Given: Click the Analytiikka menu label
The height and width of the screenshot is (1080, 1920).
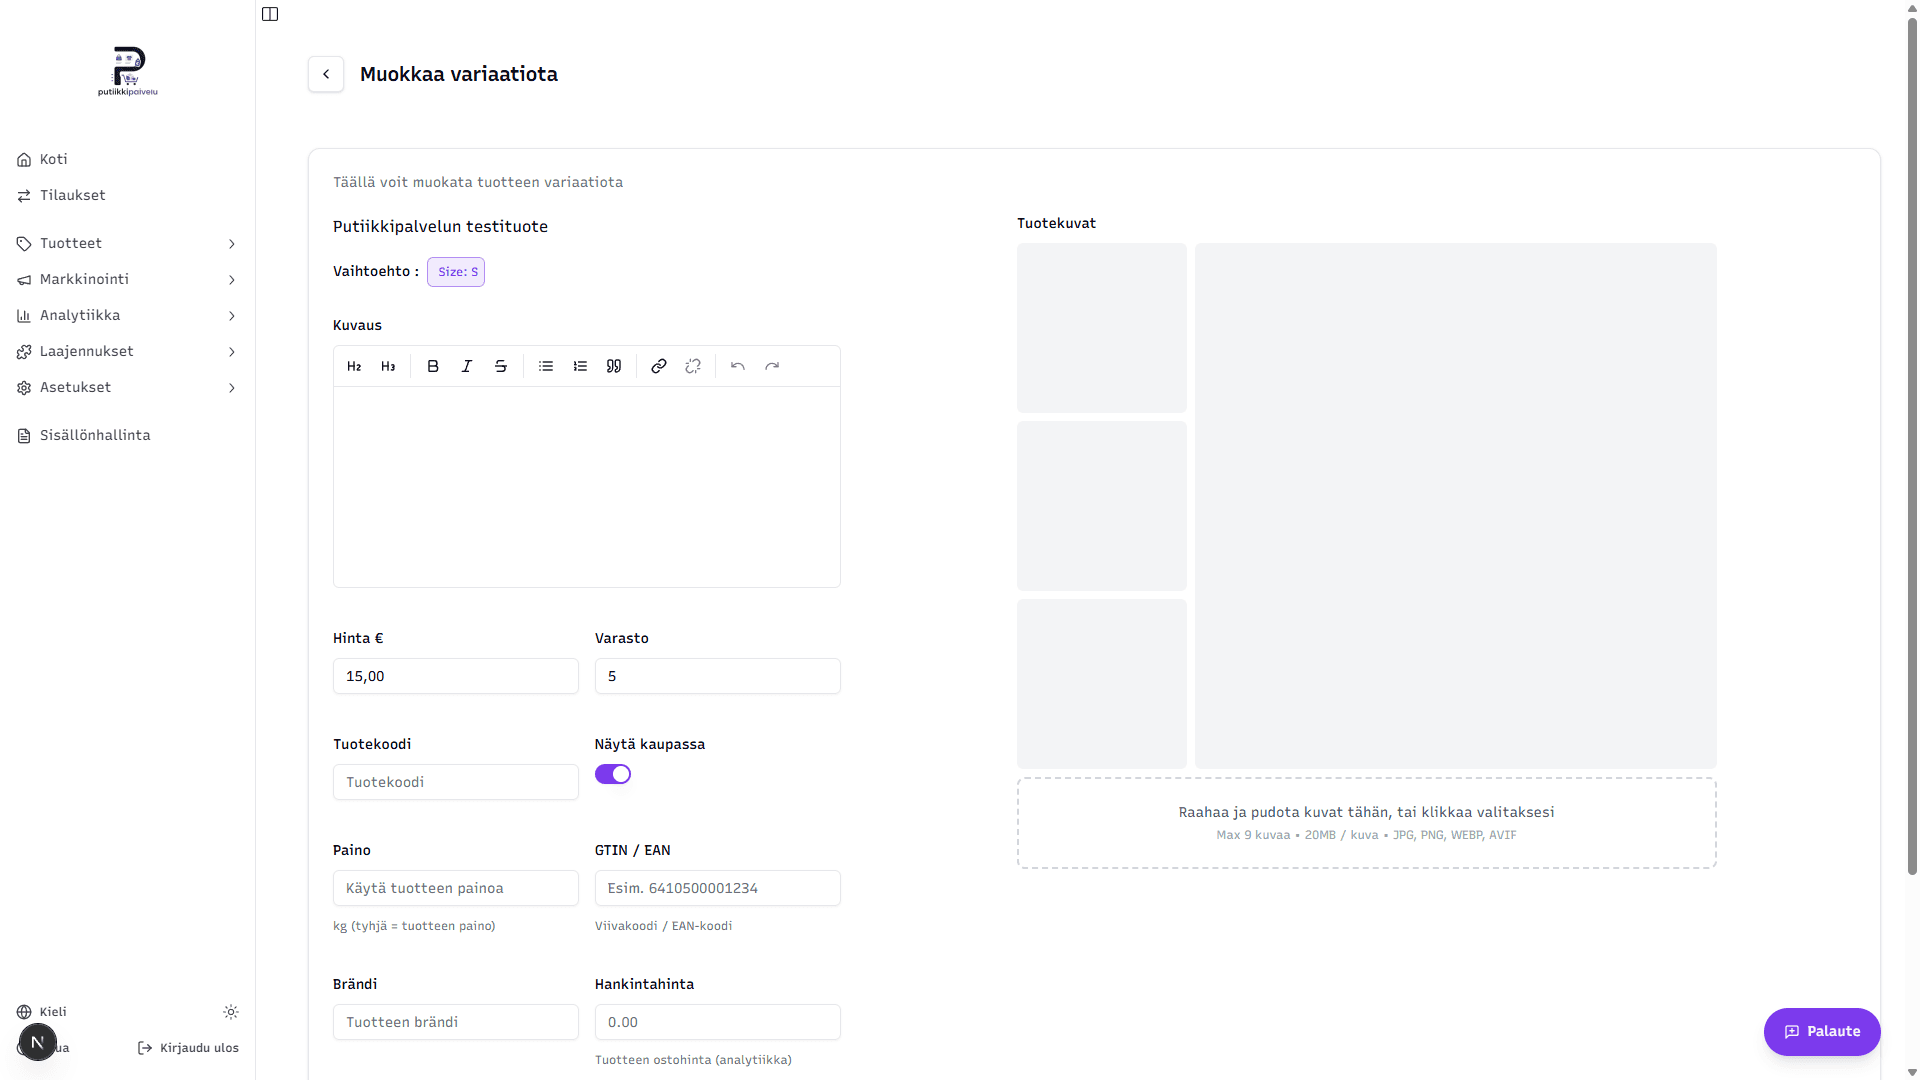Looking at the screenshot, I should point(80,315).
